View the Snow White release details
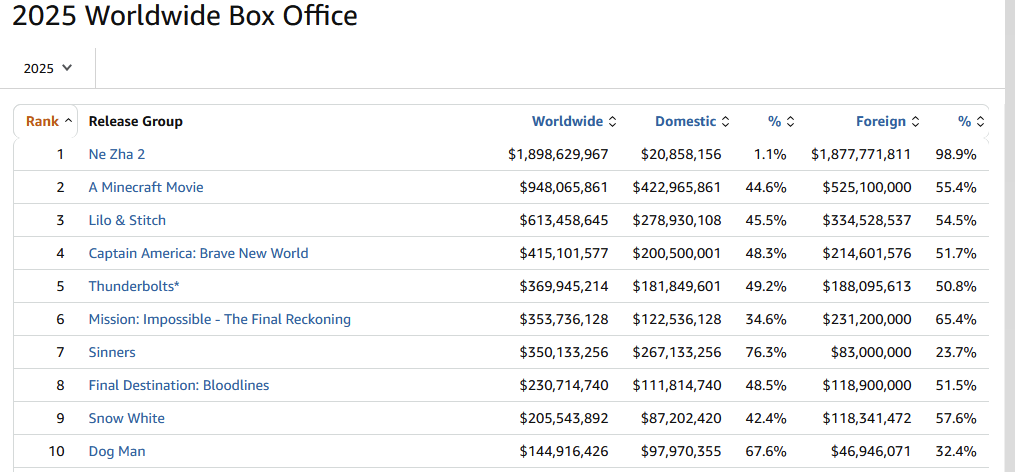 pos(126,418)
